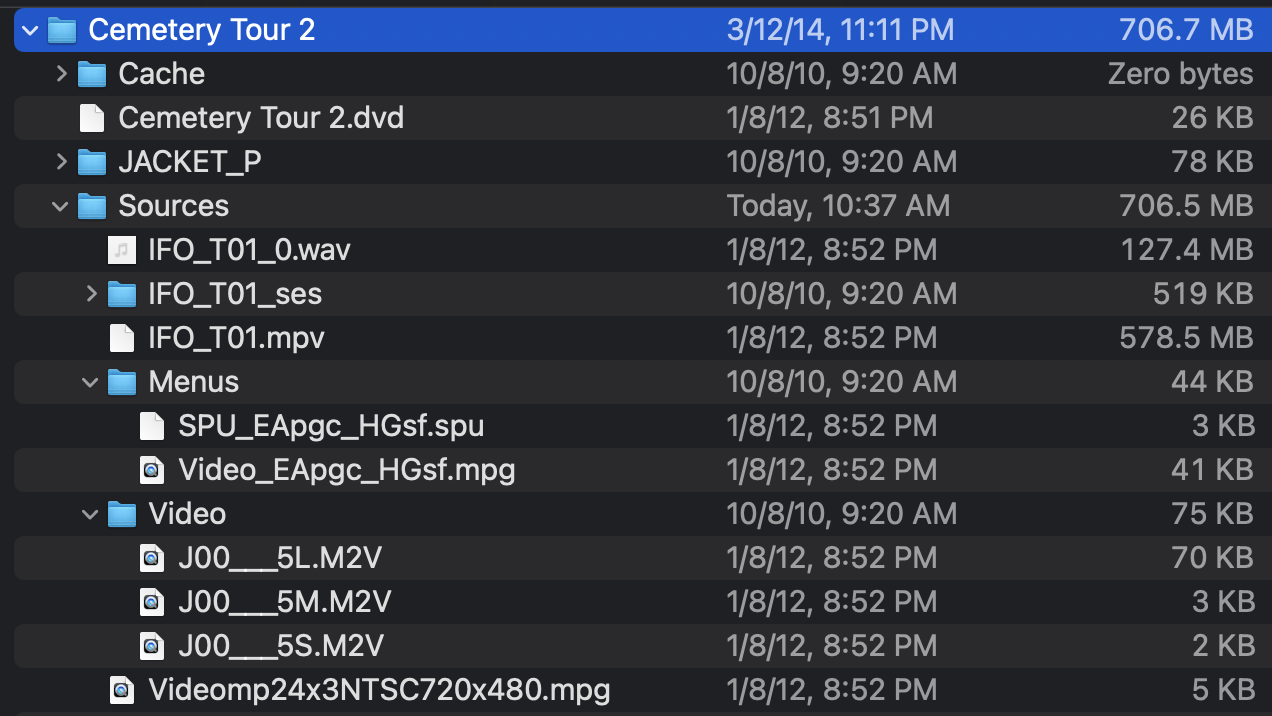The height and width of the screenshot is (716, 1272).
Task: Select the J00___5M.M2V file name
Action: pyautogui.click(x=284, y=602)
